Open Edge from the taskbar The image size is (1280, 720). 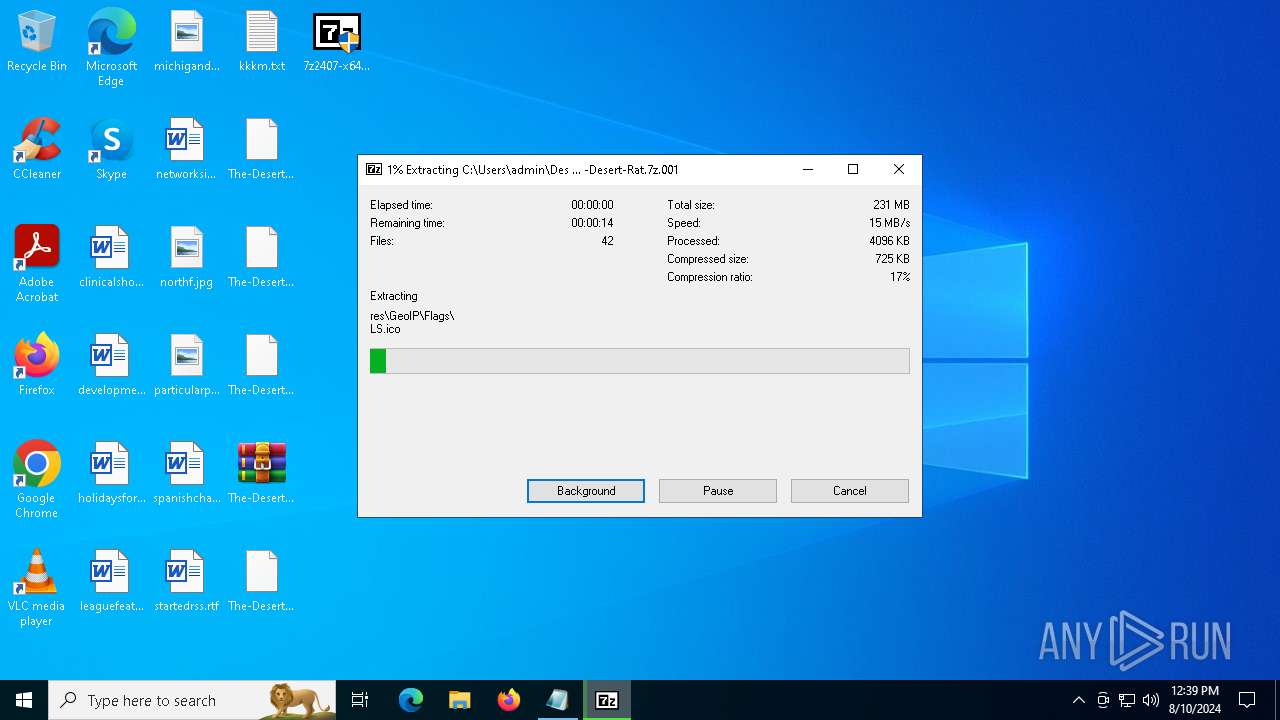pyautogui.click(x=411, y=700)
